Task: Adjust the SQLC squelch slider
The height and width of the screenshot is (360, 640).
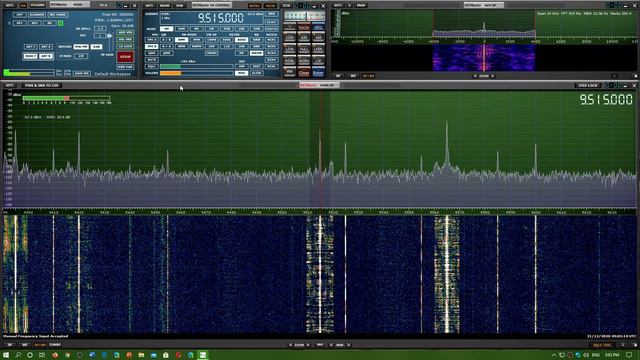Action: point(197,67)
